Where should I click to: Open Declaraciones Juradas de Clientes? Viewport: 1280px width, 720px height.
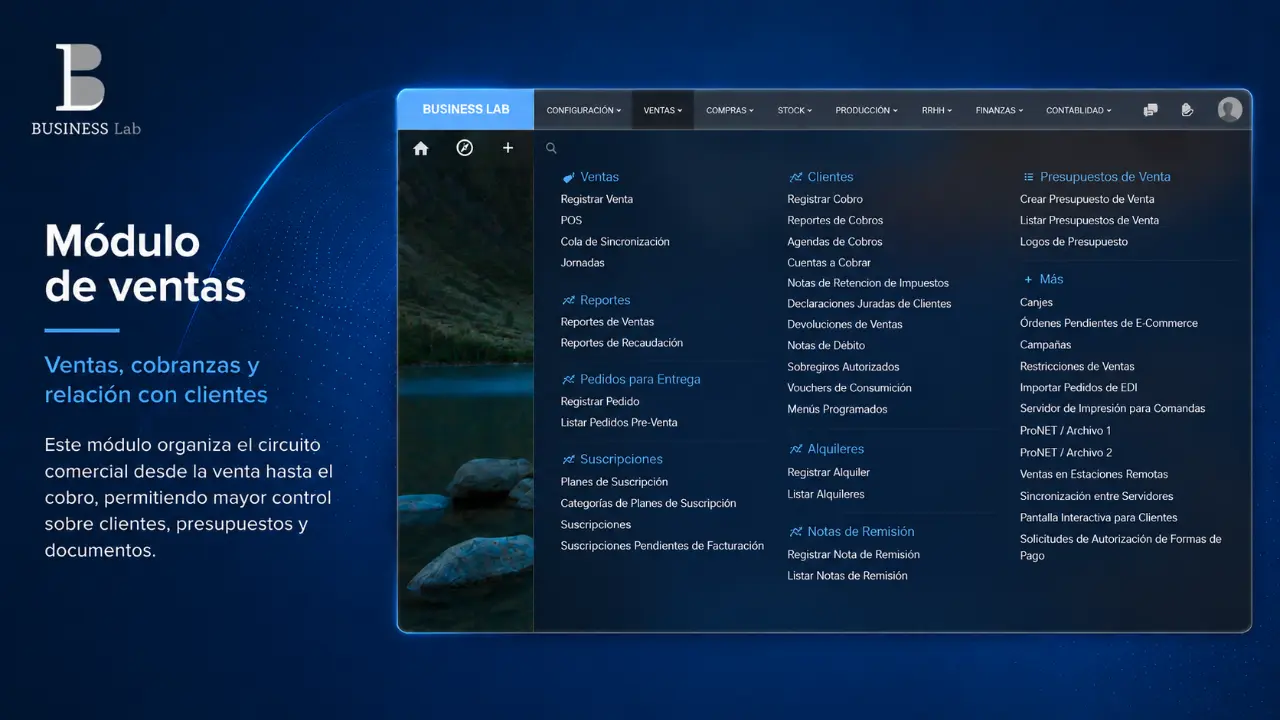pyautogui.click(x=869, y=304)
